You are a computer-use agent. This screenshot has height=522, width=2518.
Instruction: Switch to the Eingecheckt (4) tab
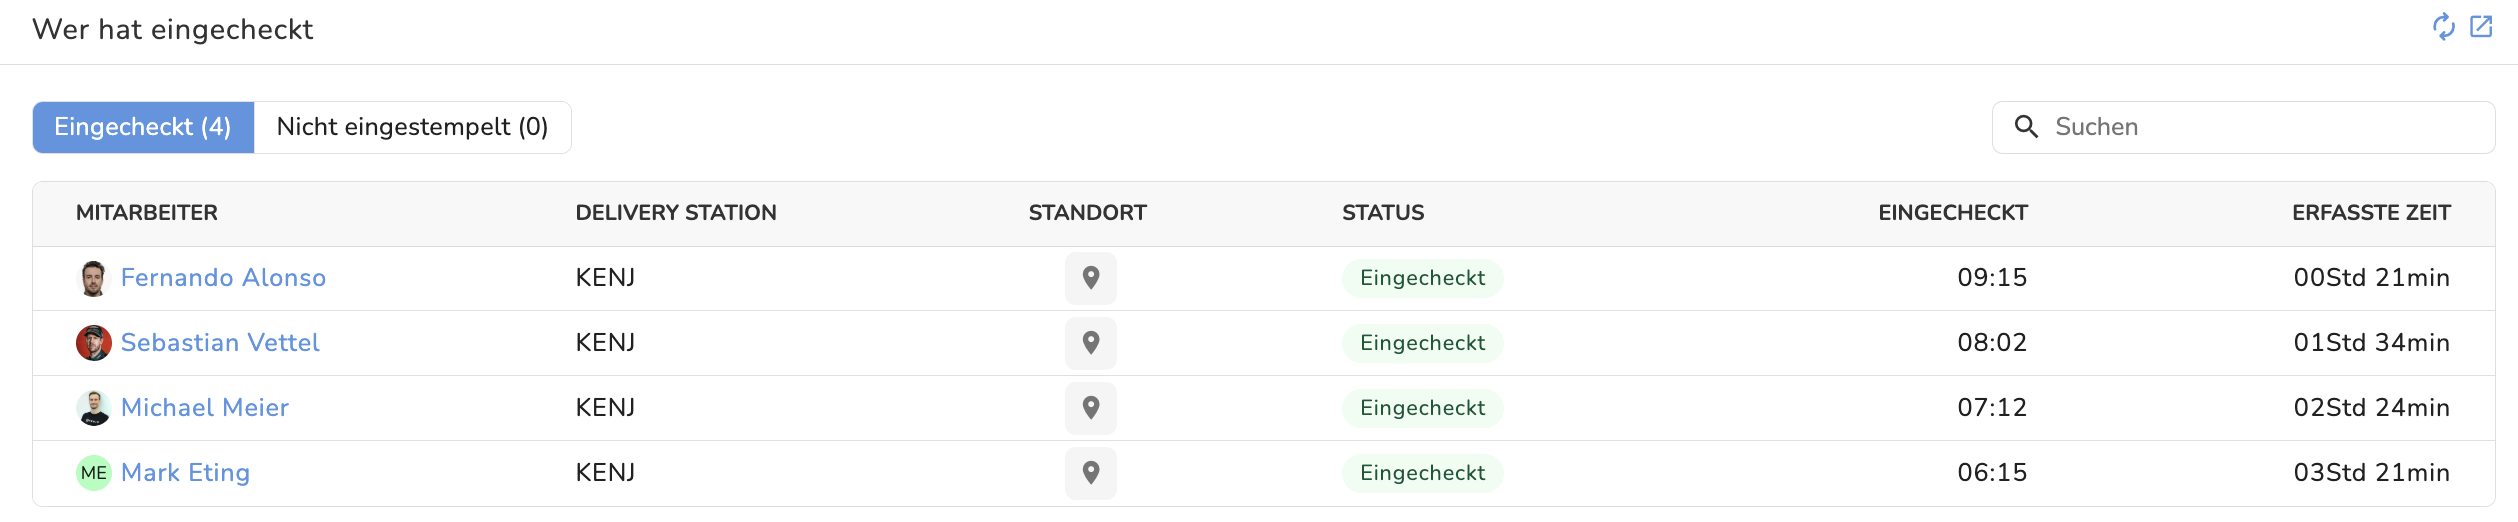click(x=143, y=127)
